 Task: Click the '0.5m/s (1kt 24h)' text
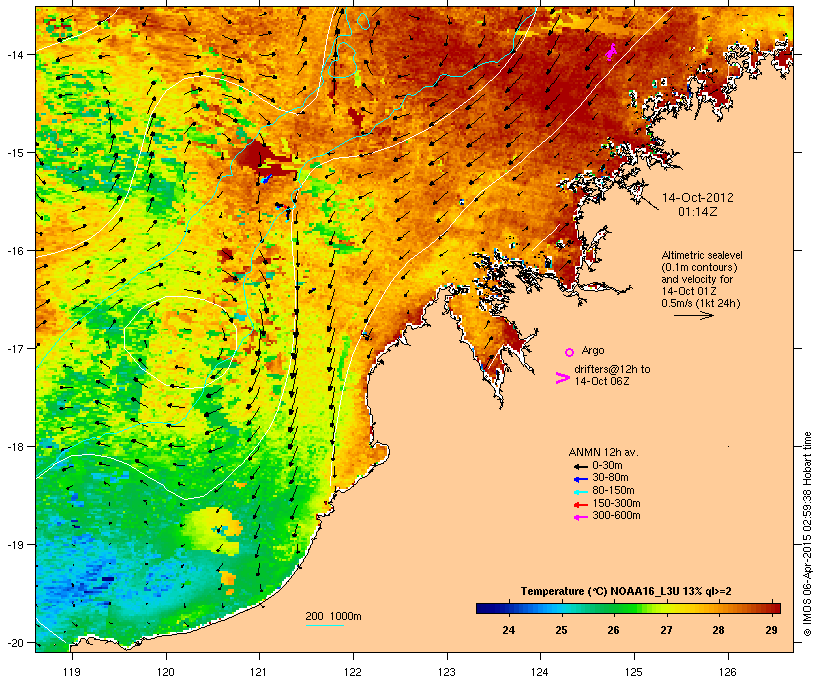(x=701, y=303)
